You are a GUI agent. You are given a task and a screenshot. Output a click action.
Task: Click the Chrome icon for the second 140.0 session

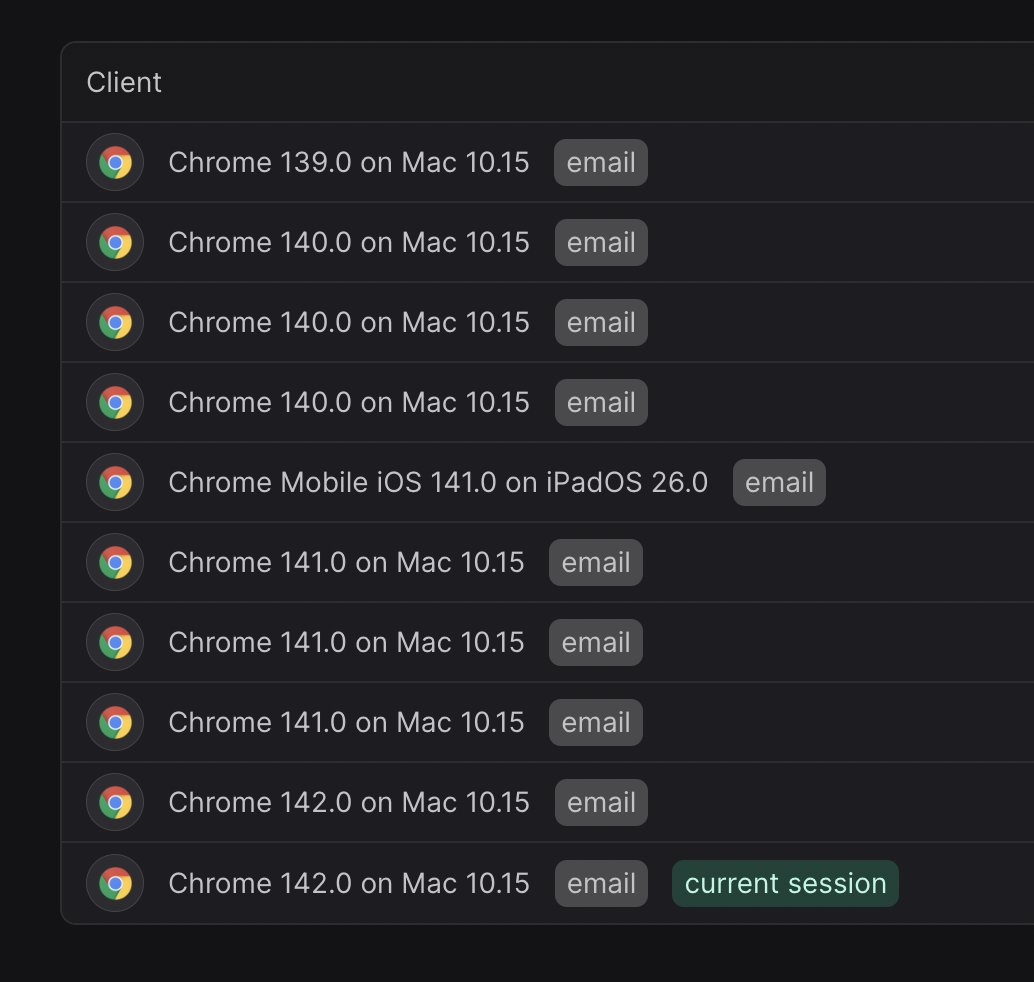[114, 322]
